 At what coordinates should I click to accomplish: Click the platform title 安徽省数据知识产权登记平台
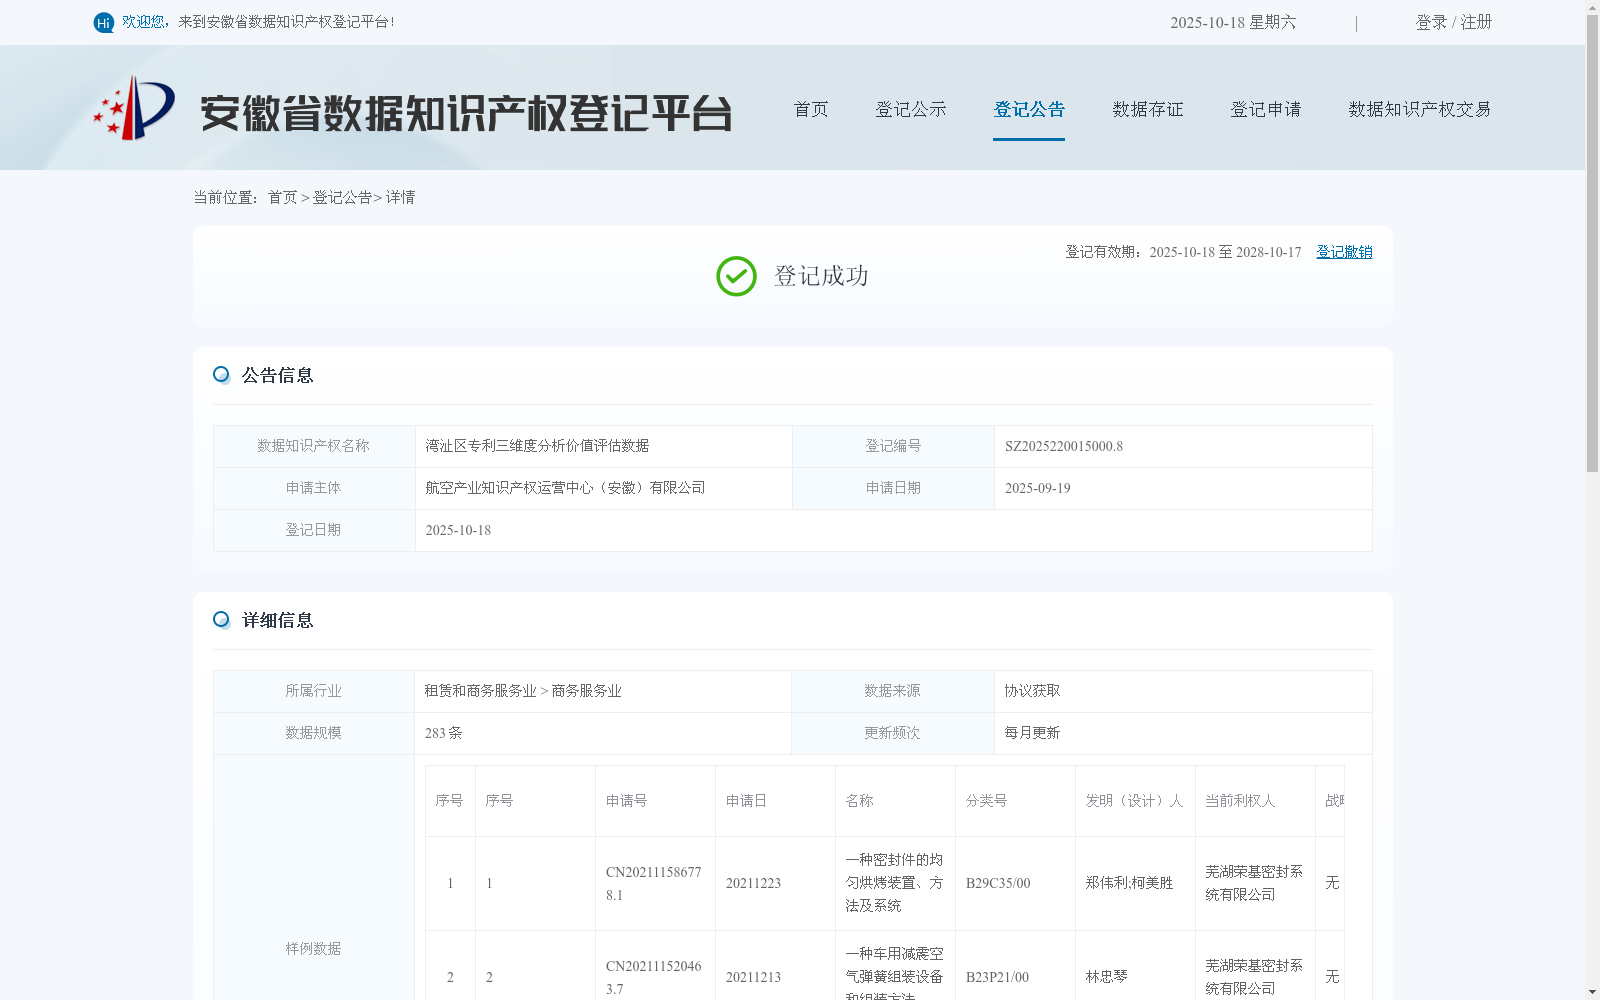click(466, 113)
